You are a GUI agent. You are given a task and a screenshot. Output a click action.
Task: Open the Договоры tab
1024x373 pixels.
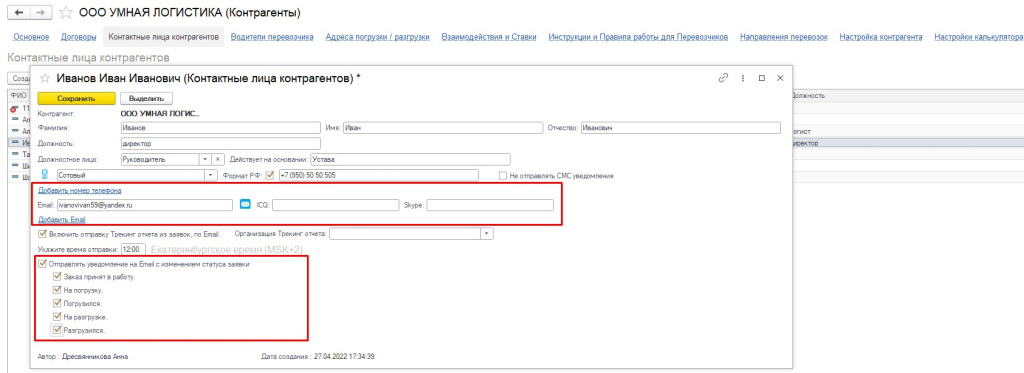pyautogui.click(x=79, y=37)
